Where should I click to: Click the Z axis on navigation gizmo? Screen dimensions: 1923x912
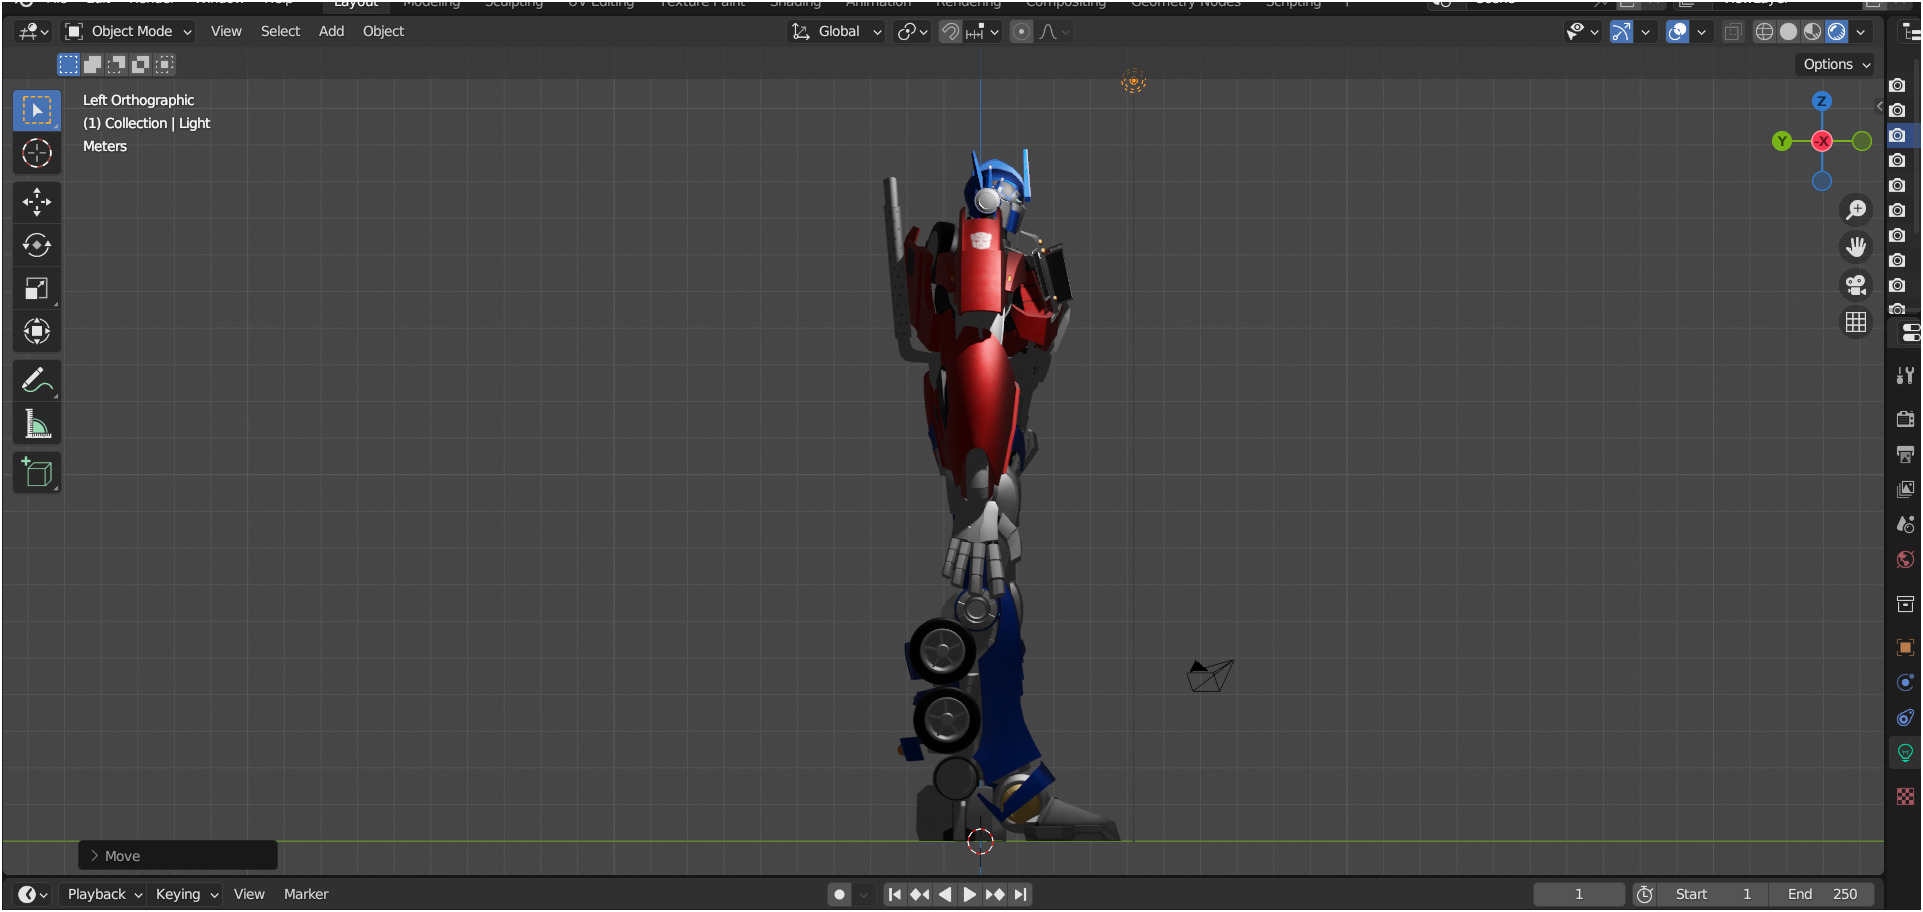coord(1822,101)
